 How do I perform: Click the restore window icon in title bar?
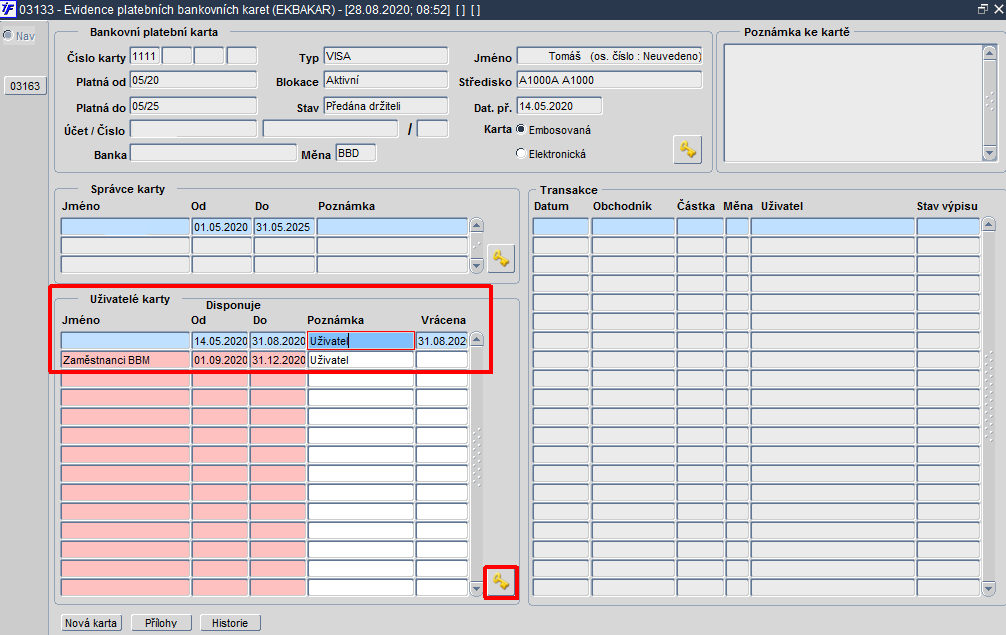(982, 9)
